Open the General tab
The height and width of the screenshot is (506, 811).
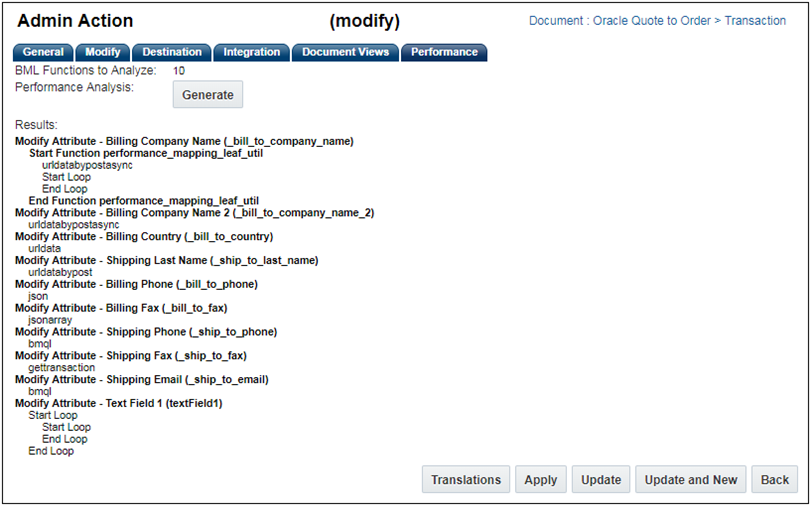click(x=42, y=52)
